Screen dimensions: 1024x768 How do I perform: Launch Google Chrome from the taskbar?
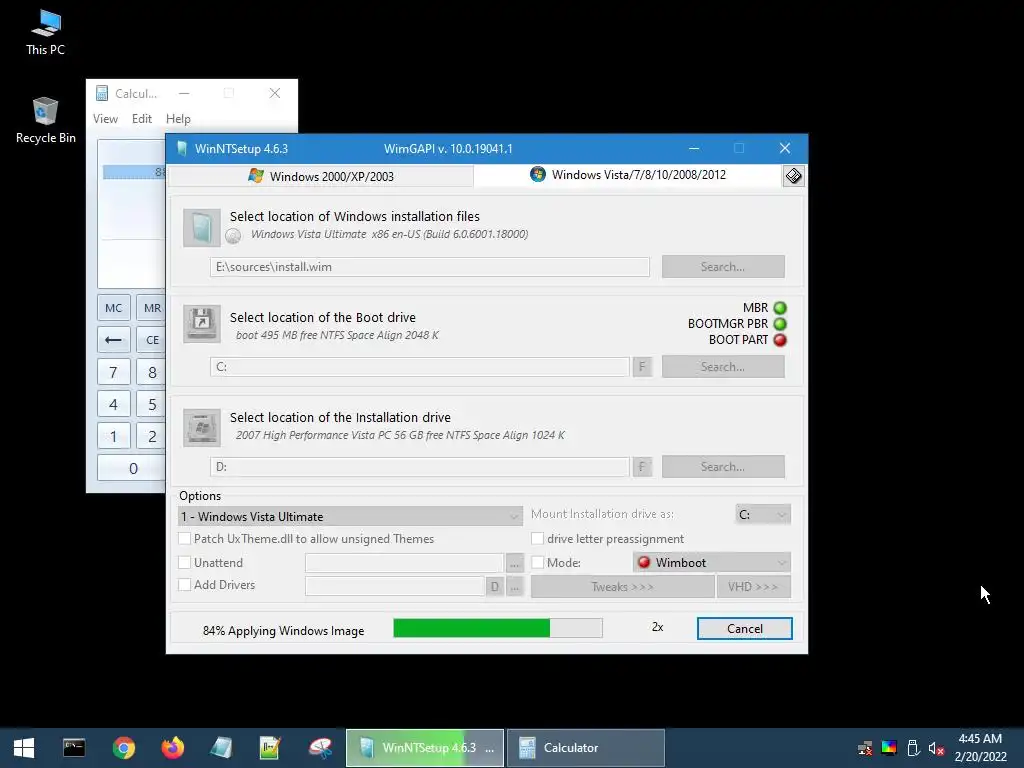coord(123,748)
